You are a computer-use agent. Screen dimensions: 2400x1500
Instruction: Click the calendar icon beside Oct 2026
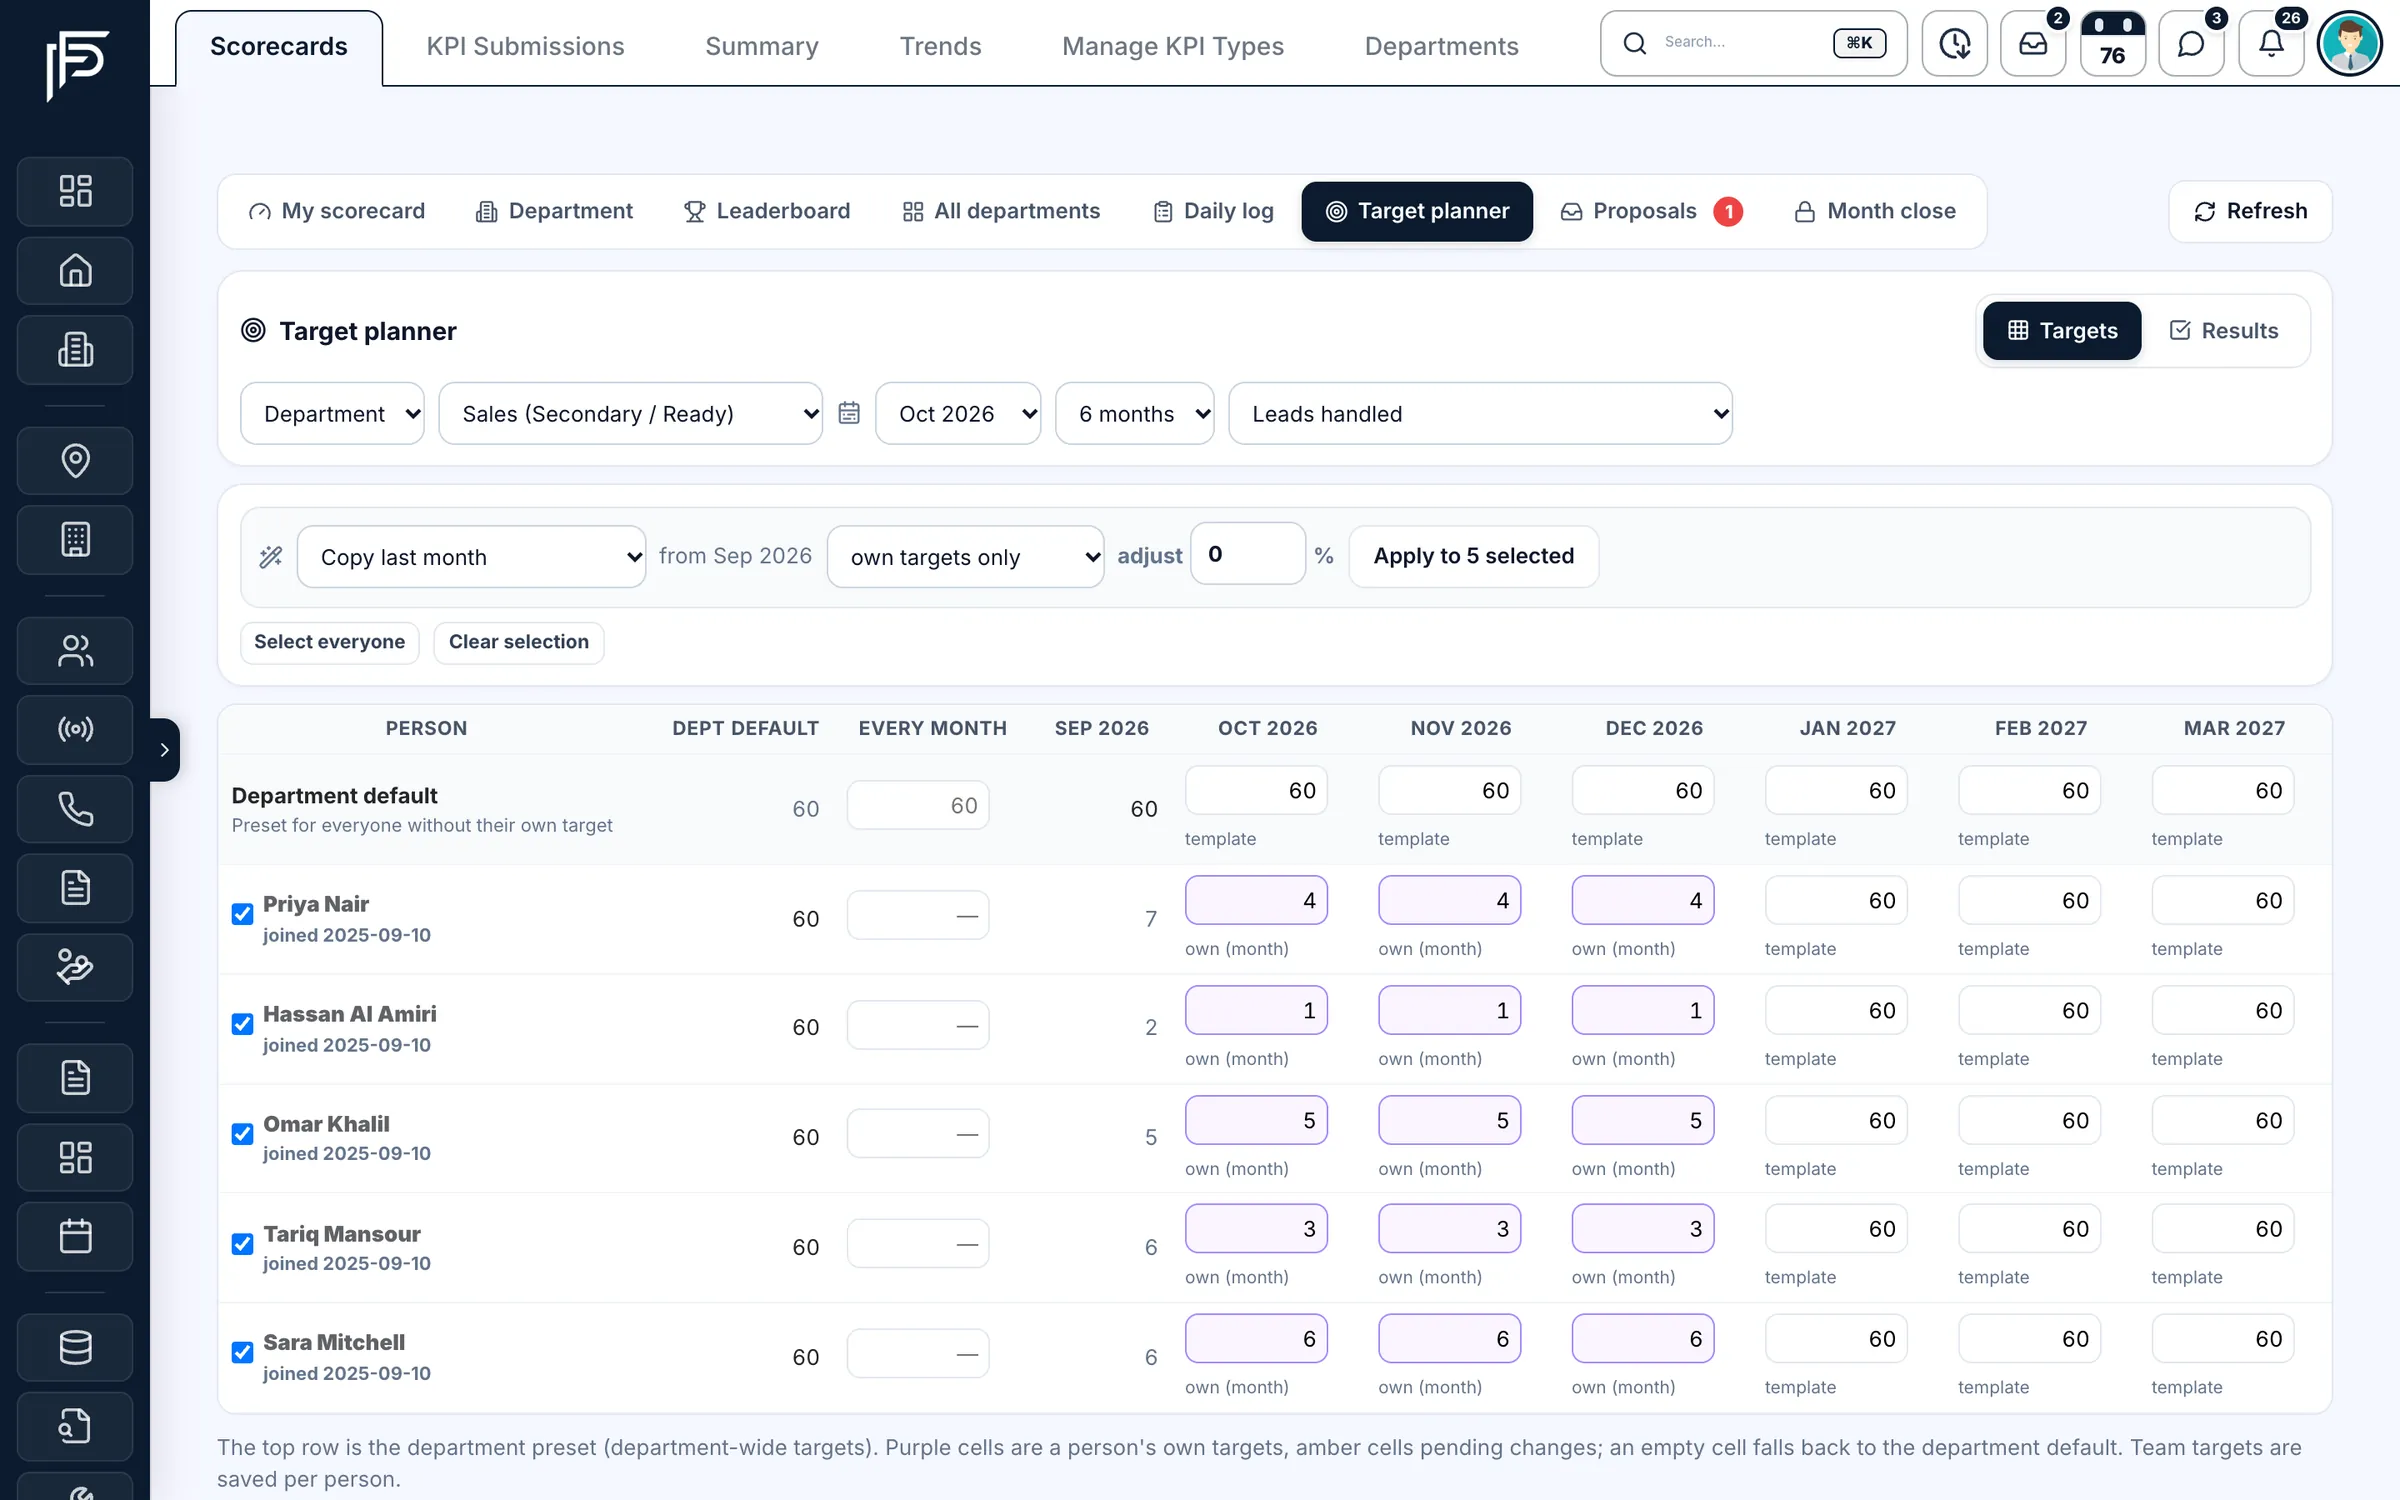click(x=849, y=413)
